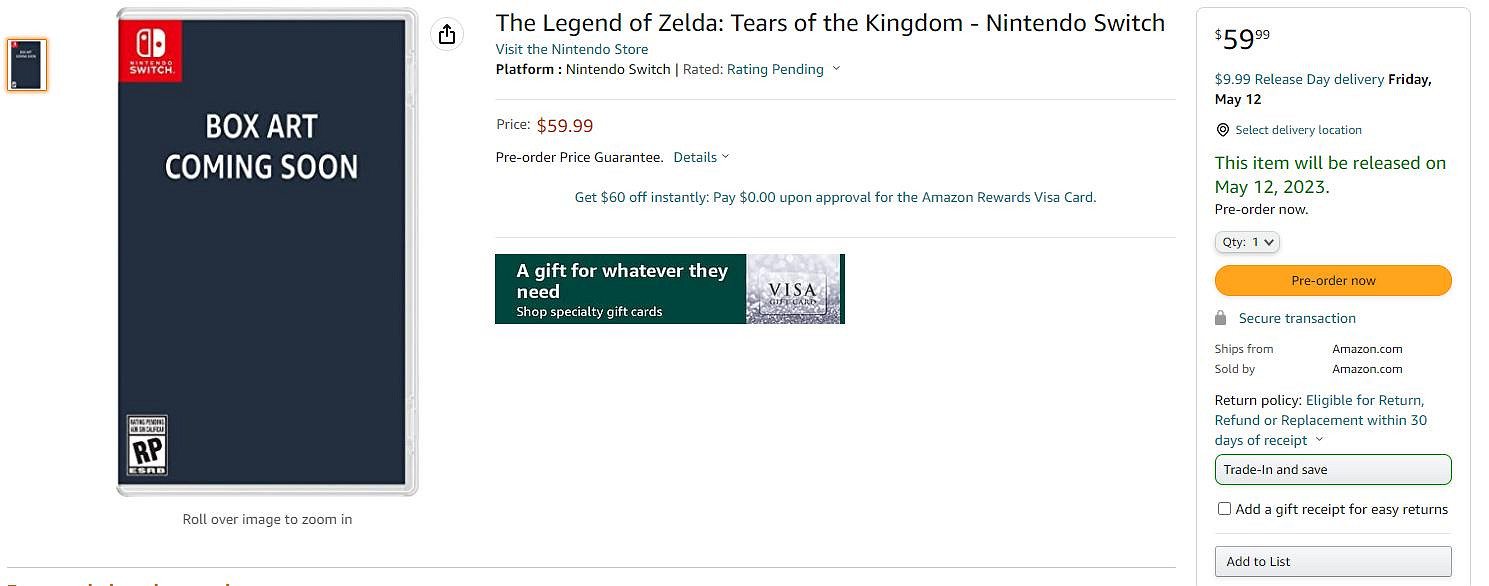Click the $9.99 Release Day delivery link

tap(1299, 79)
